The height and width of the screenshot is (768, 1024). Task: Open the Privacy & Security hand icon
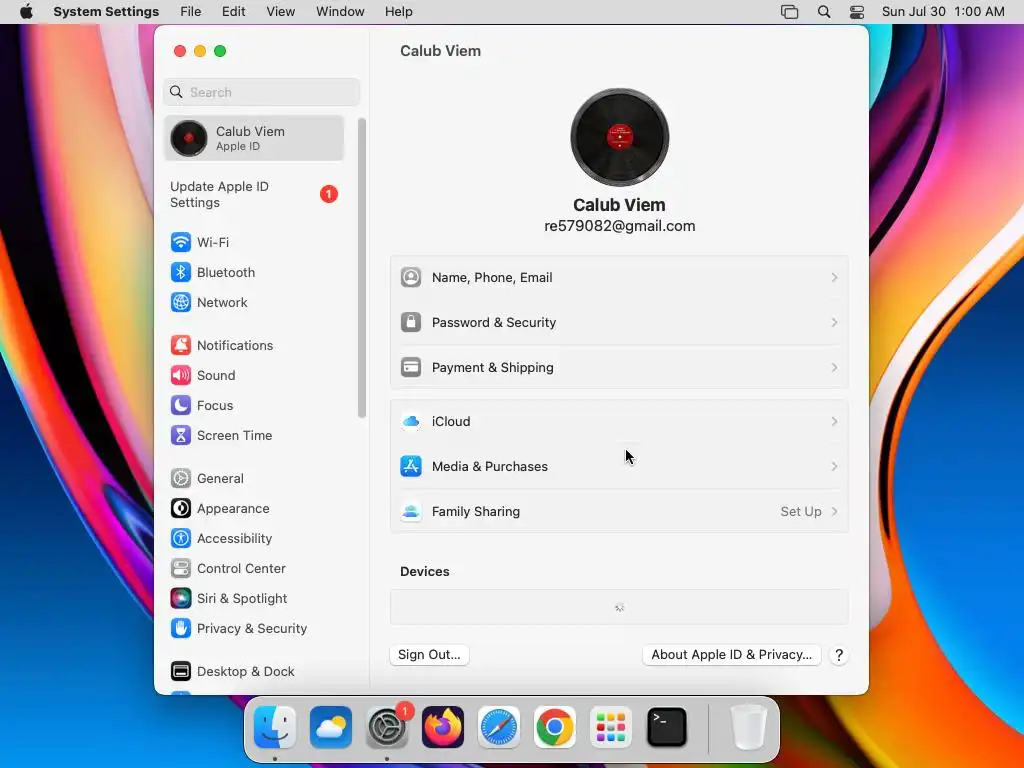[181, 629]
